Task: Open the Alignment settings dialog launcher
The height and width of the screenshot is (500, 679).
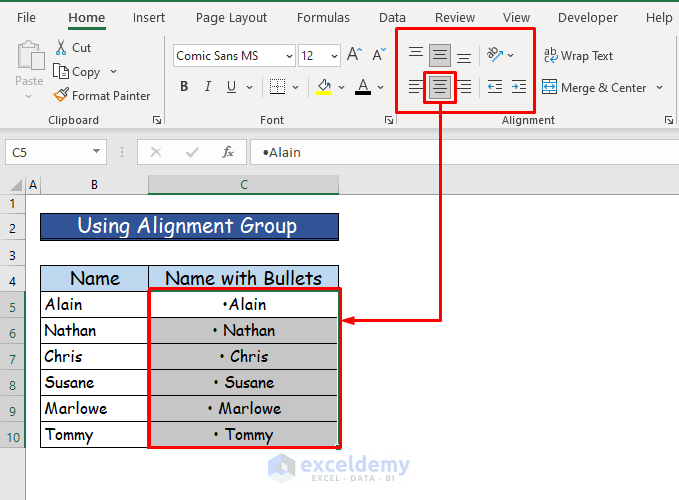Action: click(x=669, y=120)
